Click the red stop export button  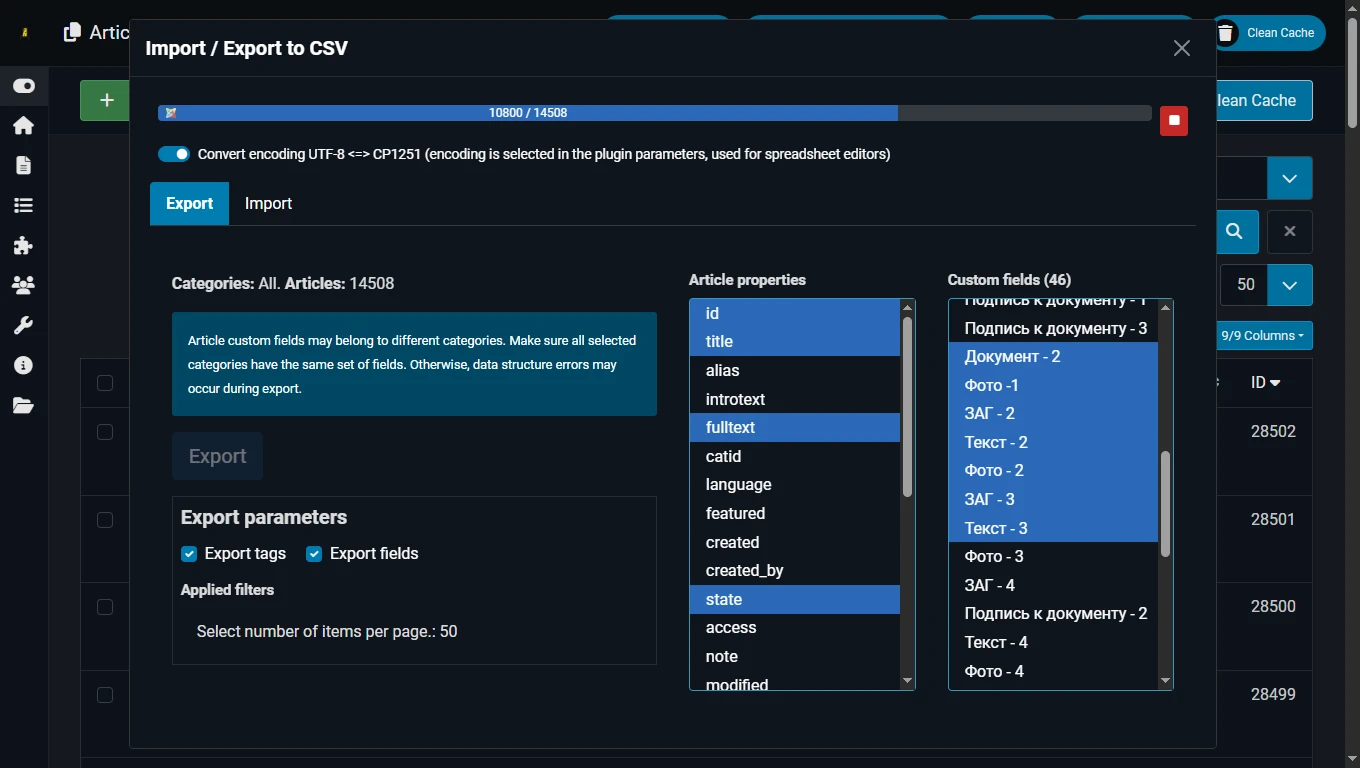(1174, 121)
